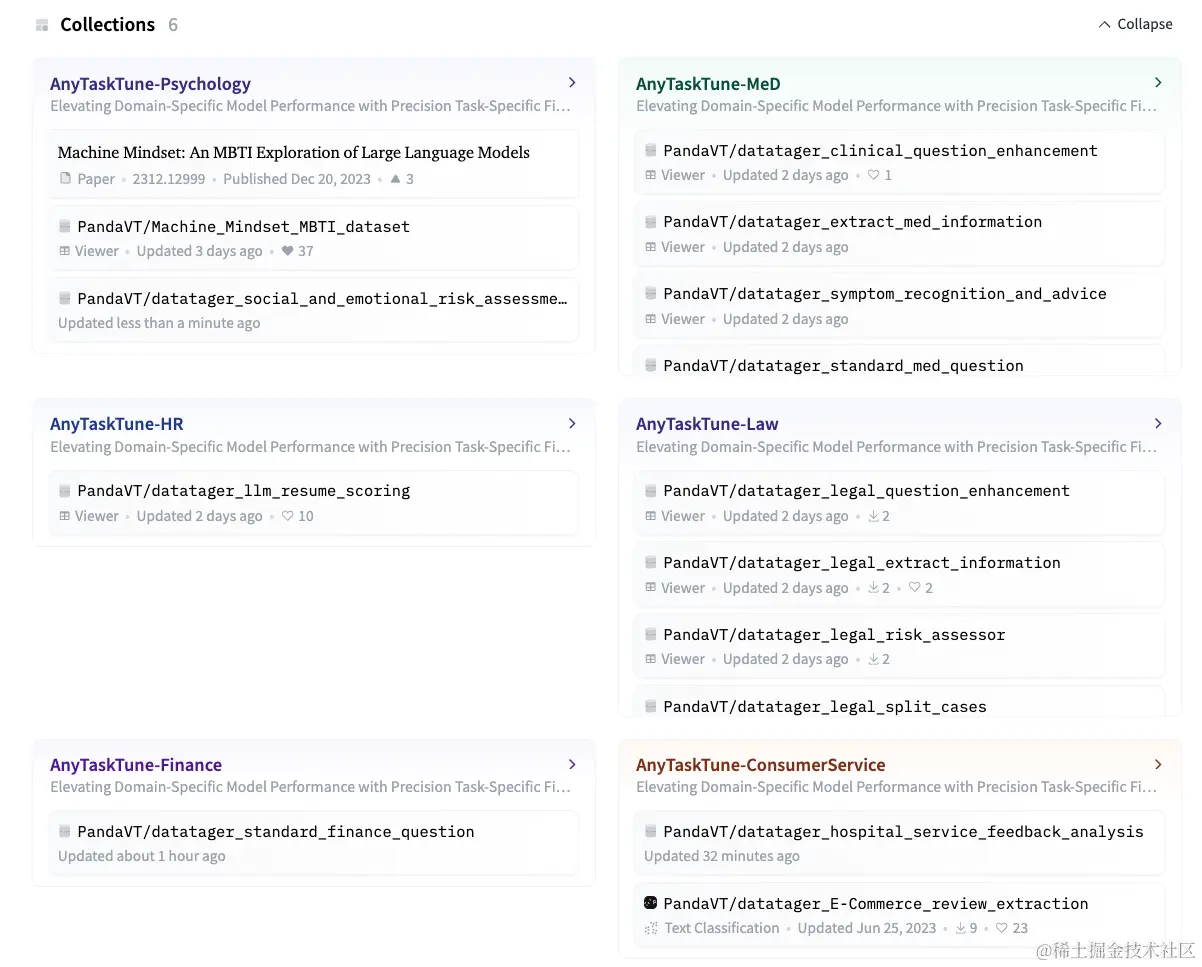This screenshot has width=1202, height=967.
Task: Click heart icon on Machine_Mindset_MBTI_dataset
Action: tap(287, 251)
